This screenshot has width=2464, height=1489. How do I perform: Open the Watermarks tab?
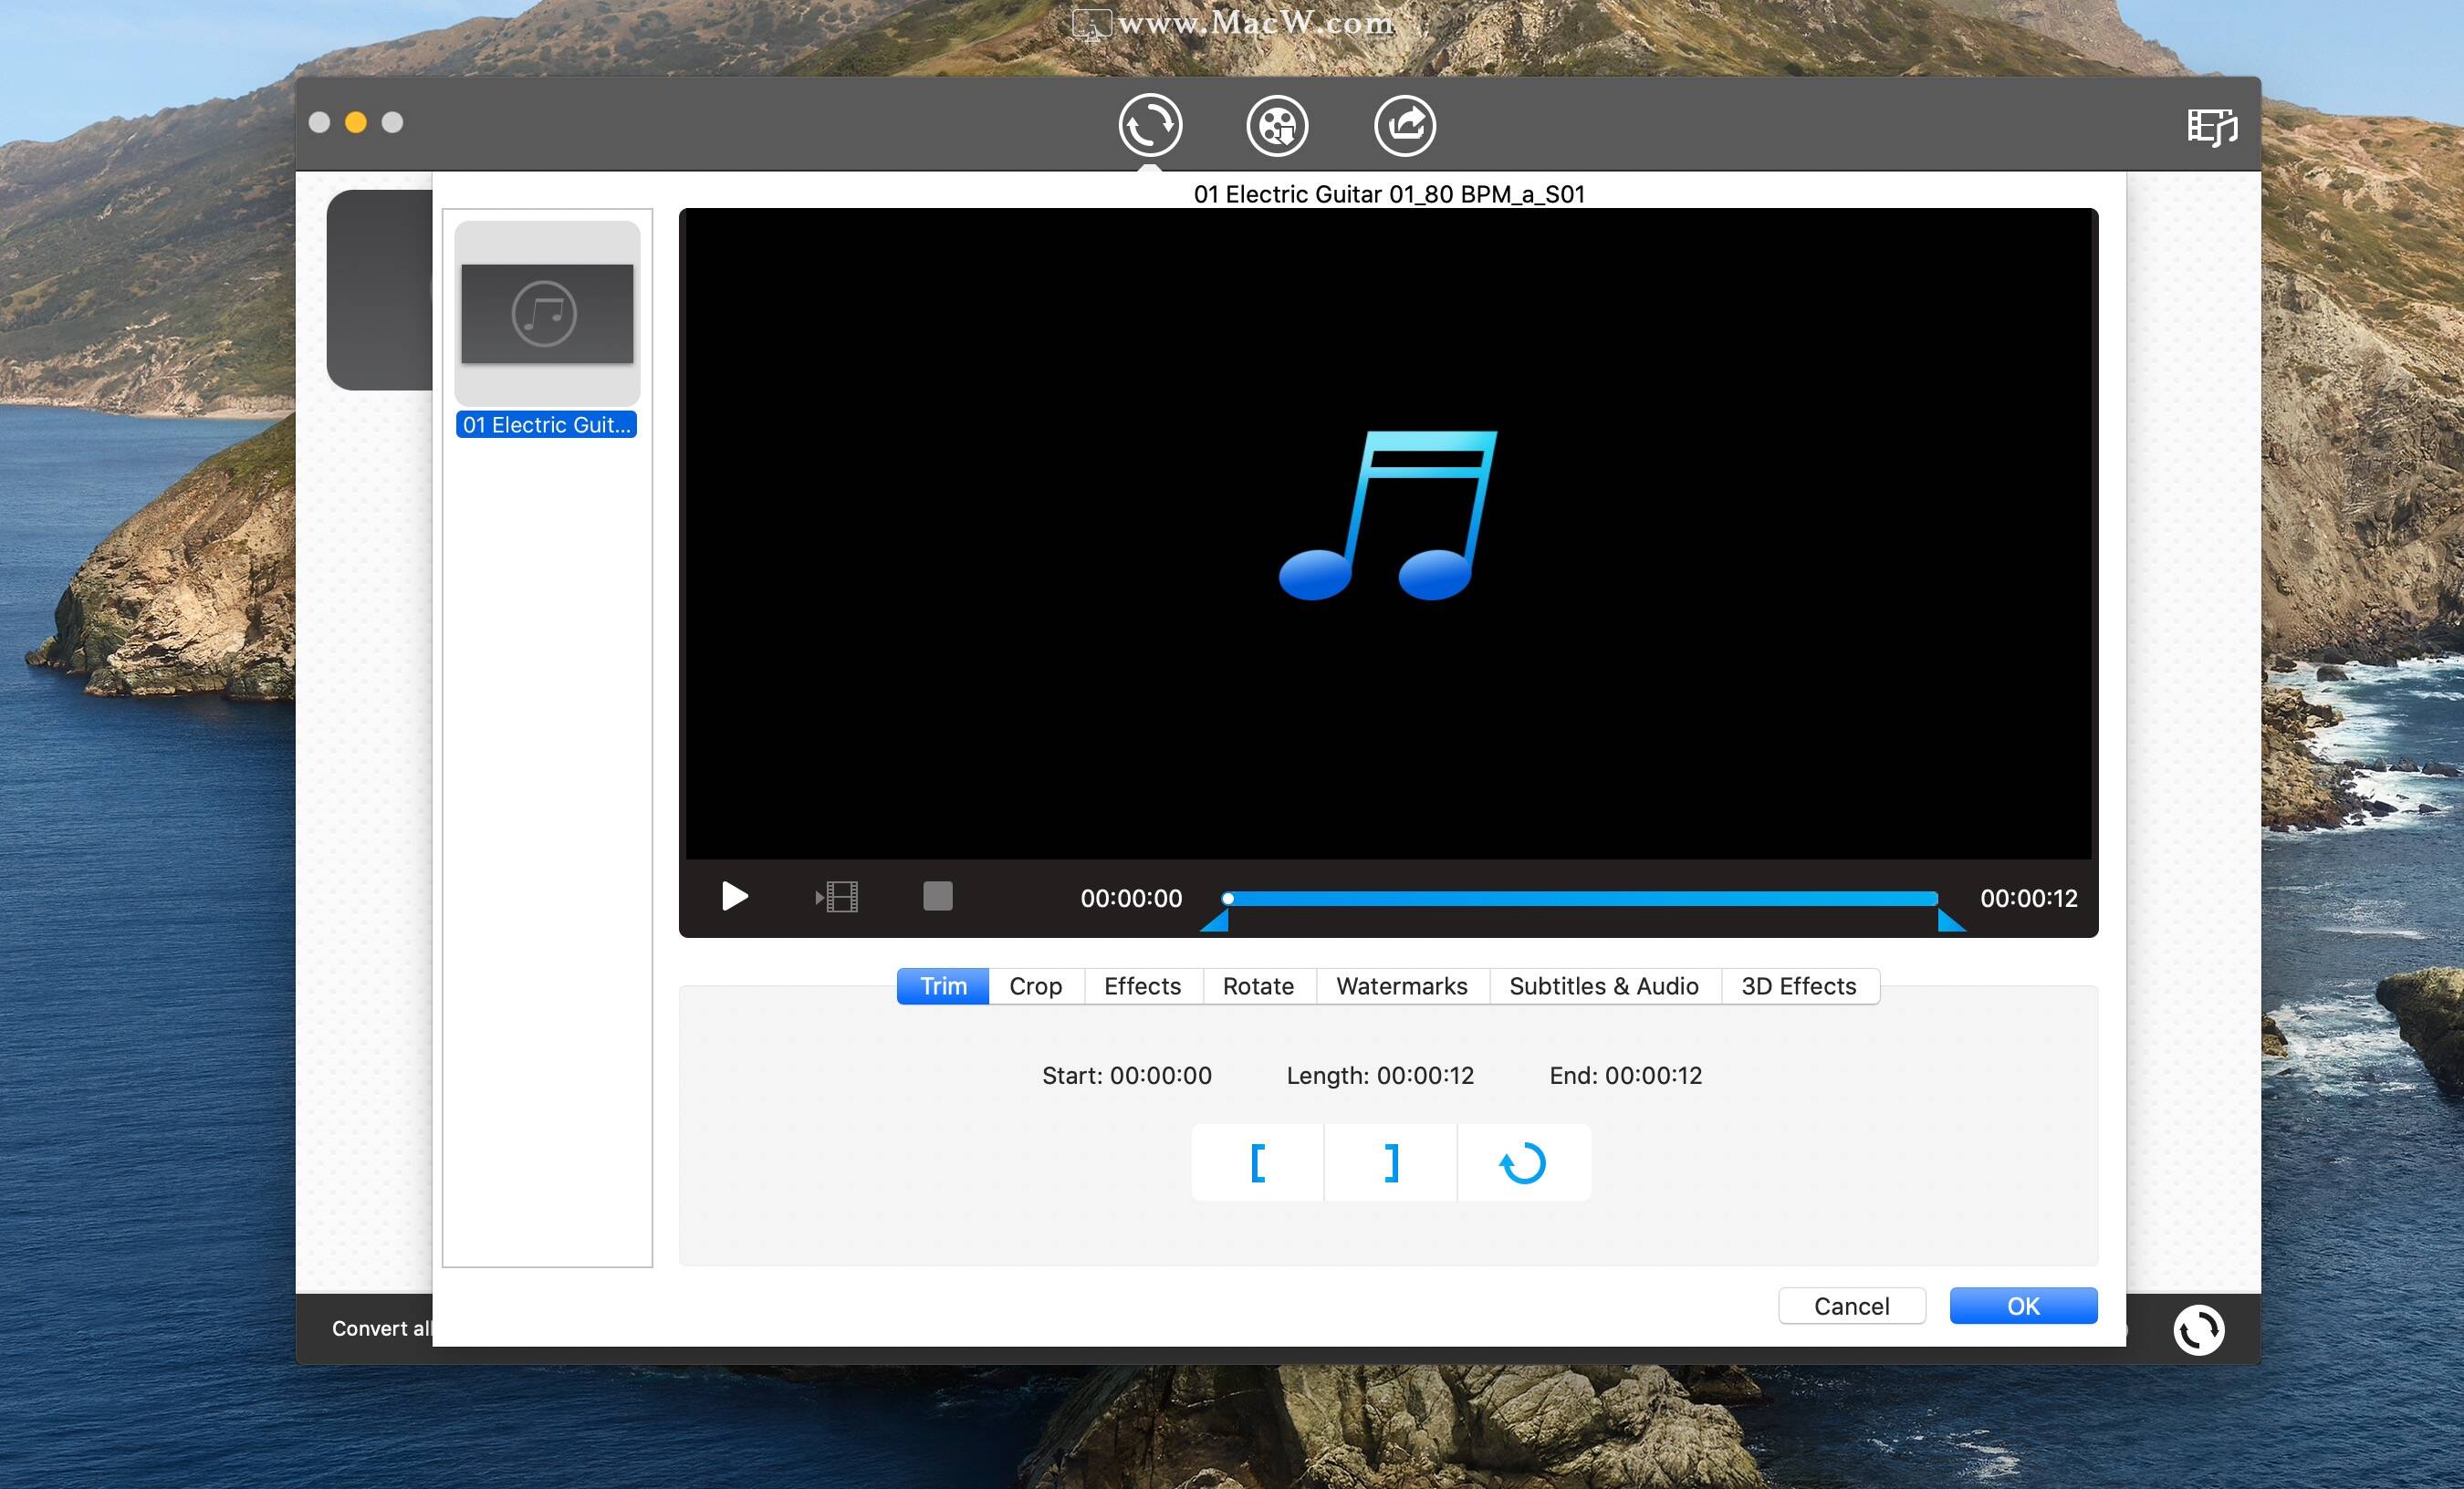tap(1402, 986)
